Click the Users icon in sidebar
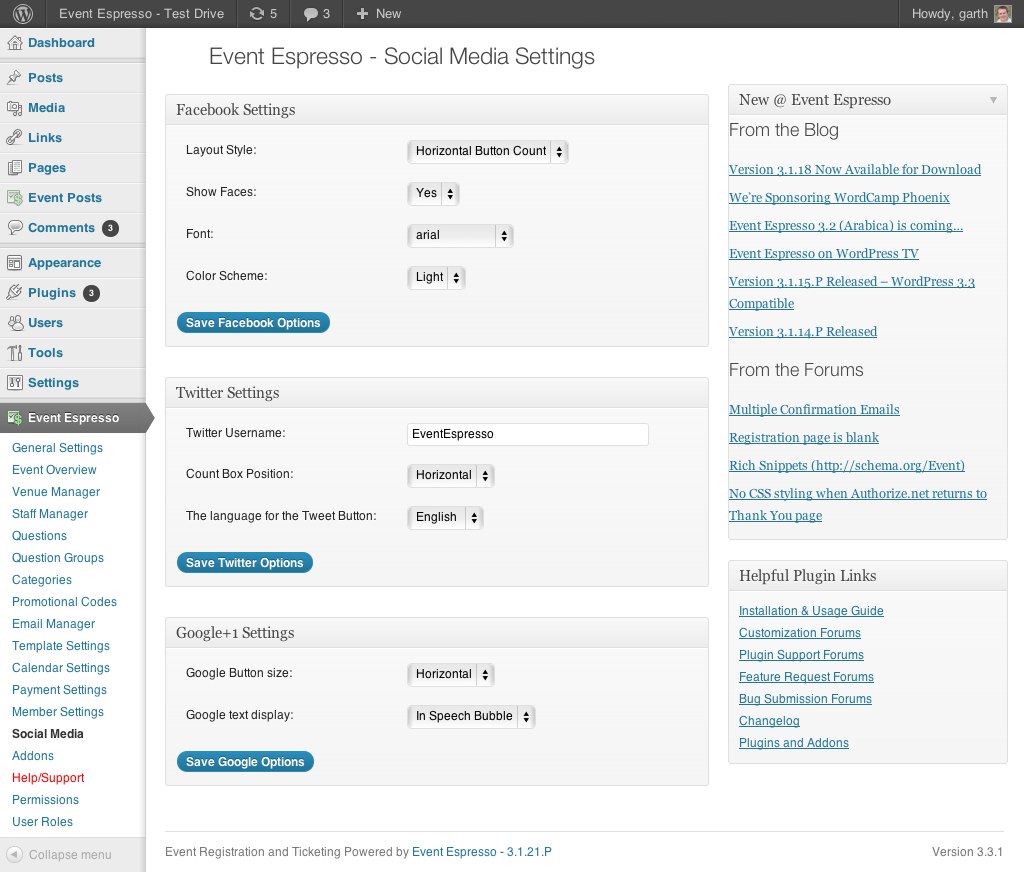 (14, 323)
